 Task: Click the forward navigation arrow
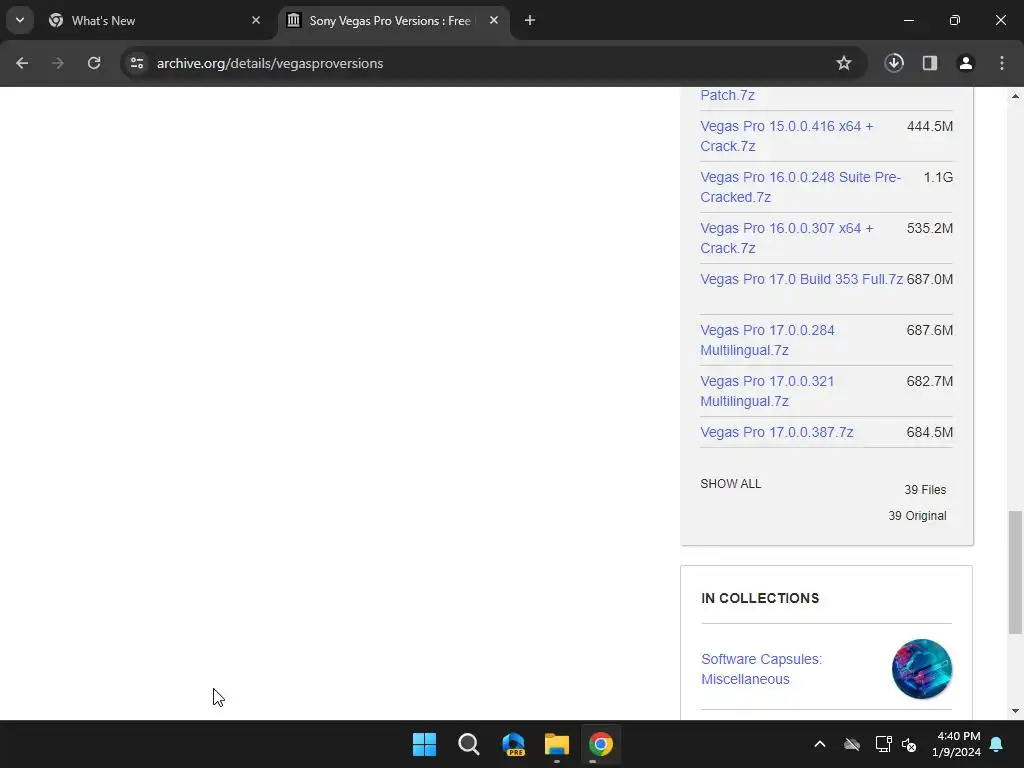click(x=58, y=63)
